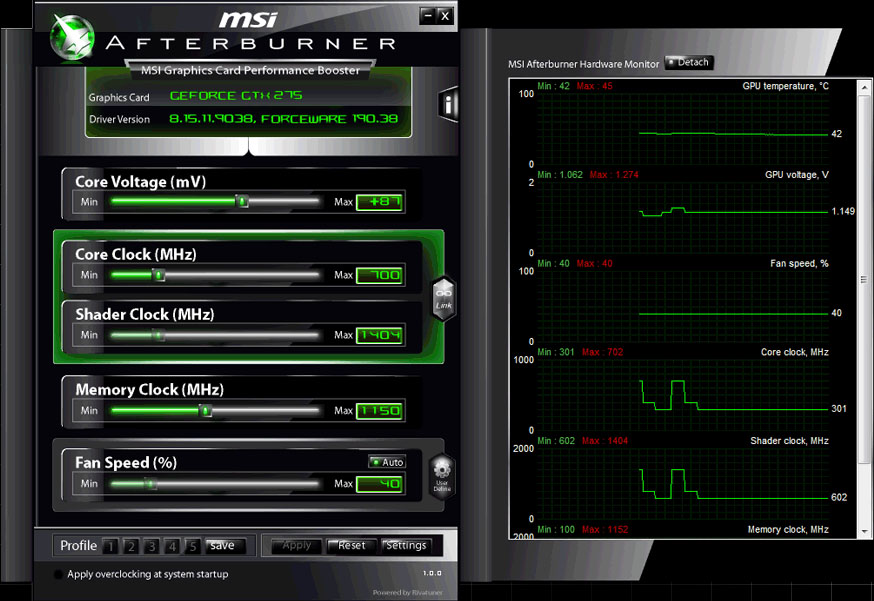This screenshot has width=874, height=601.
Task: Load profile slot 1
Action: [x=110, y=546]
